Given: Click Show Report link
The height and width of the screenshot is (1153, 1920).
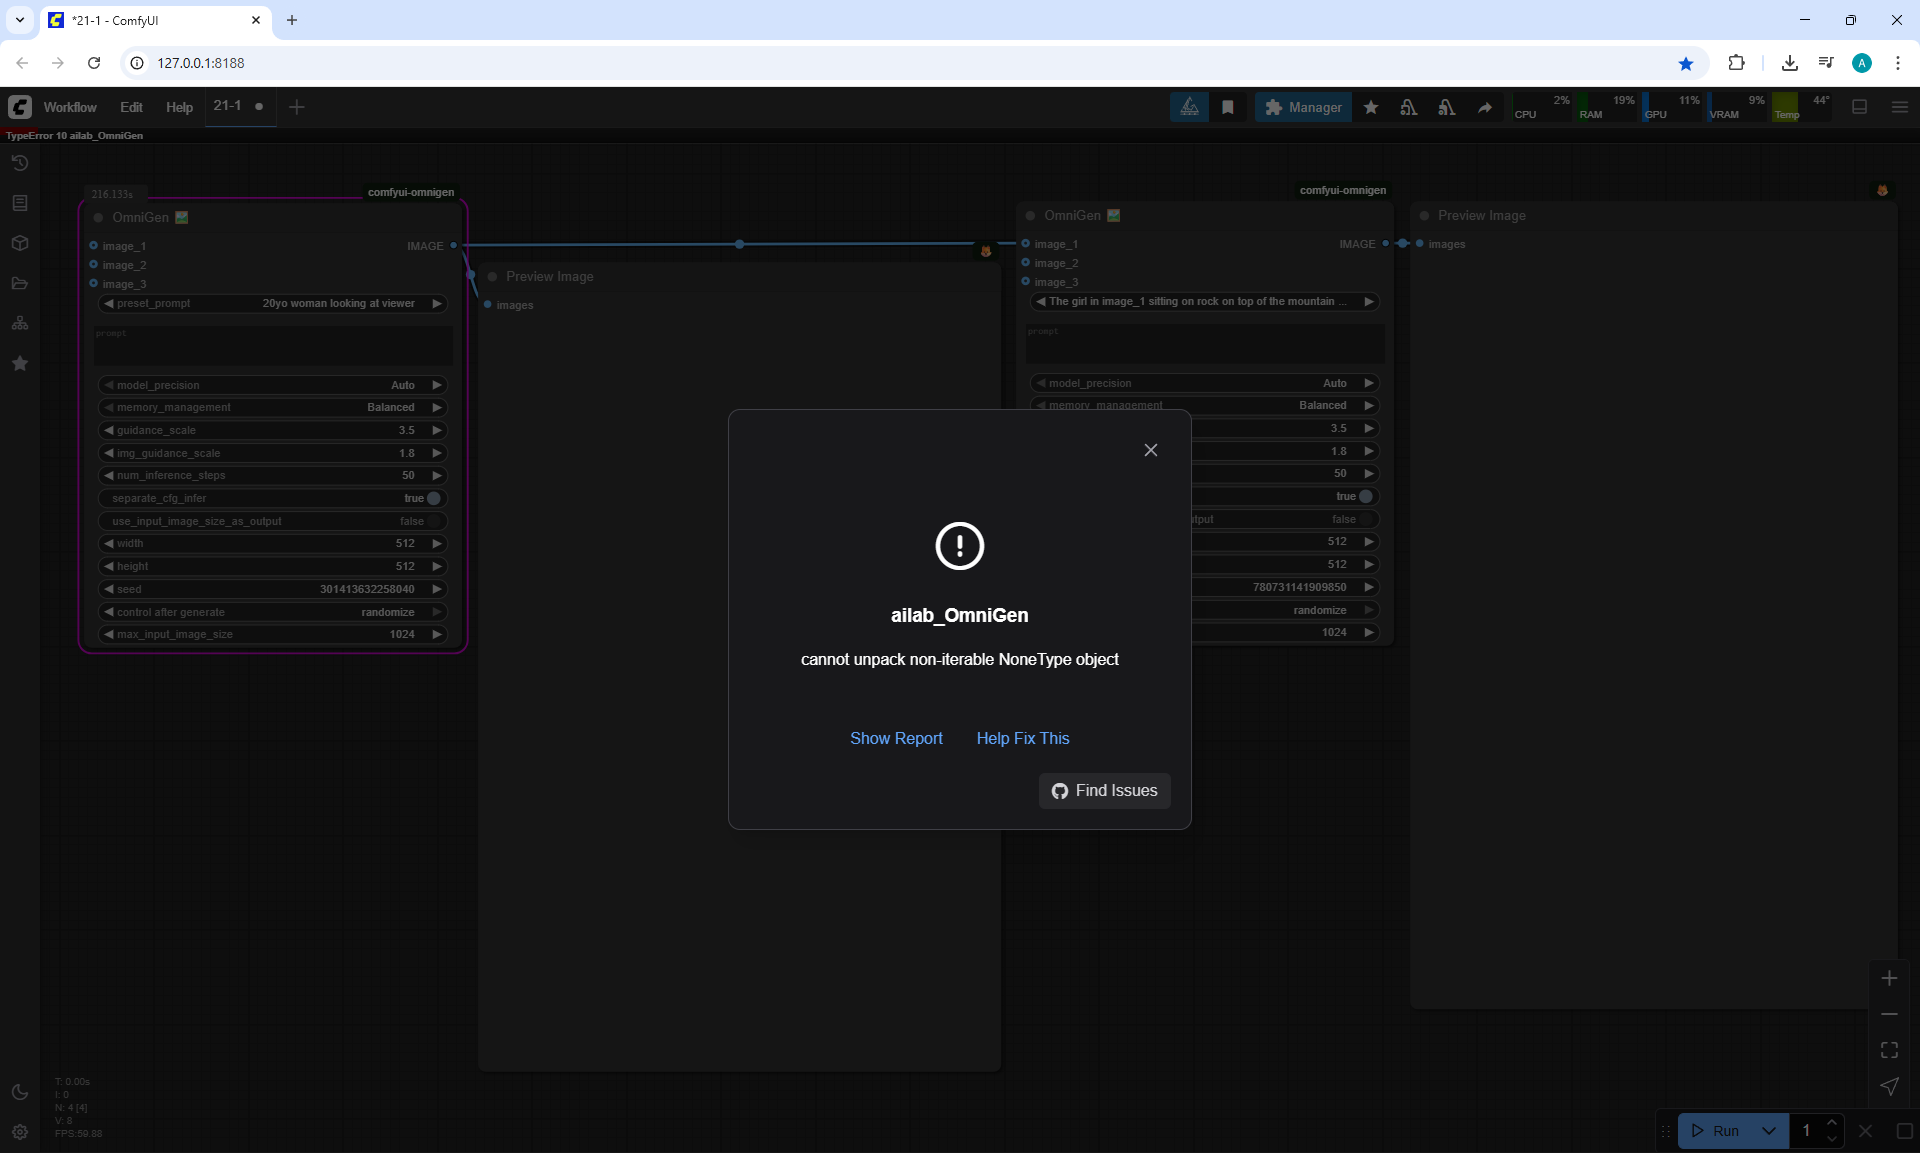Looking at the screenshot, I should (x=896, y=738).
